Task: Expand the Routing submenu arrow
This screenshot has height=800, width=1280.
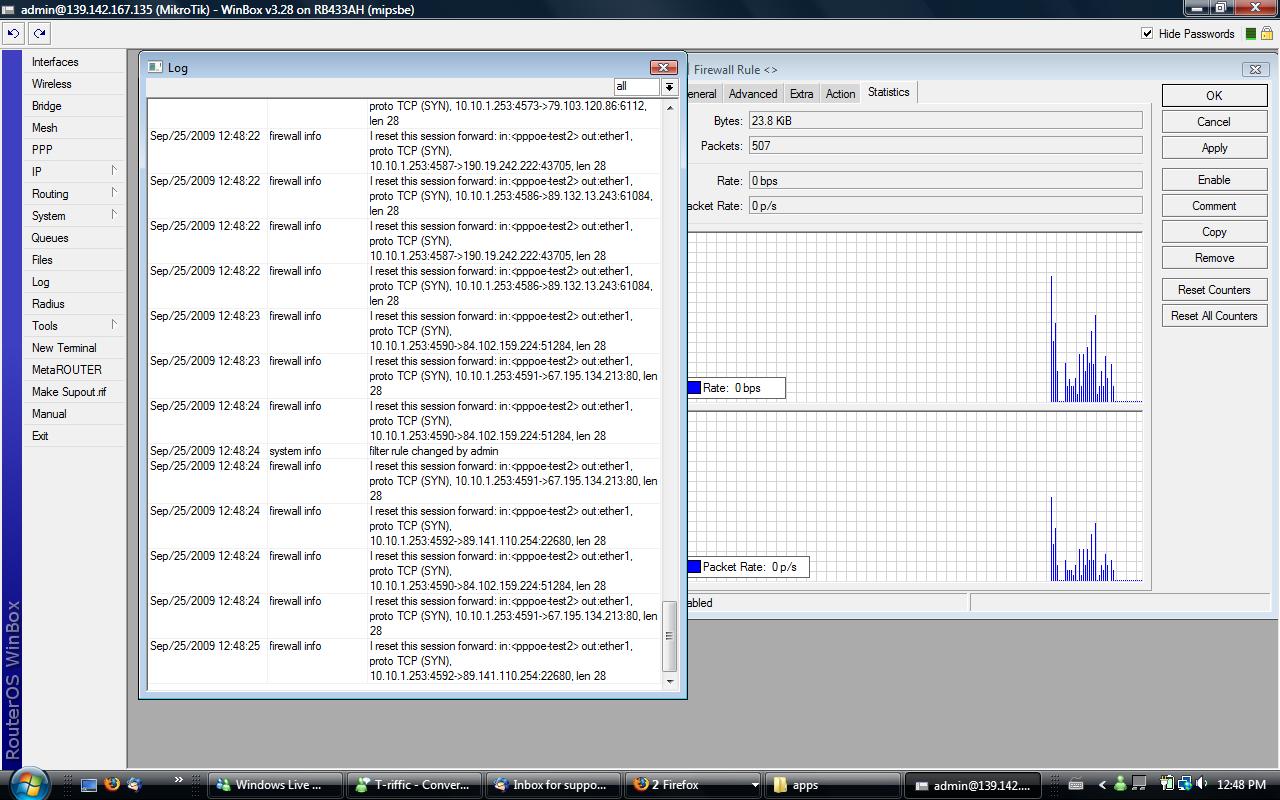Action: click(114, 193)
